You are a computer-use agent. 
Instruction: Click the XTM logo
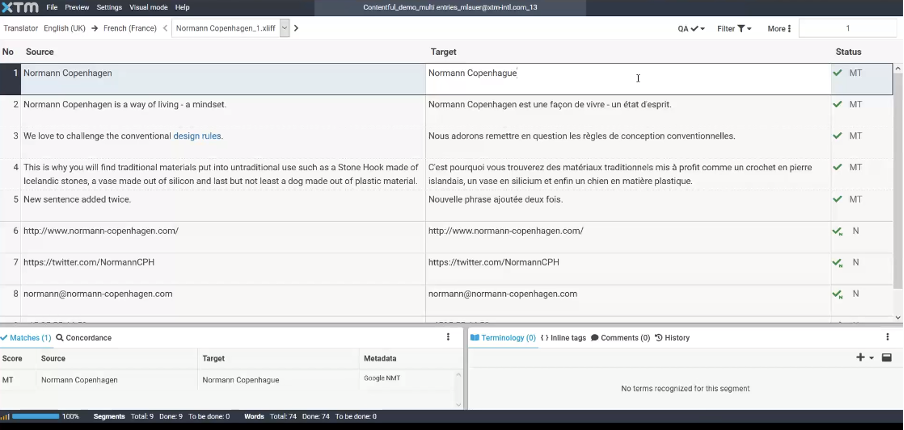point(20,7)
